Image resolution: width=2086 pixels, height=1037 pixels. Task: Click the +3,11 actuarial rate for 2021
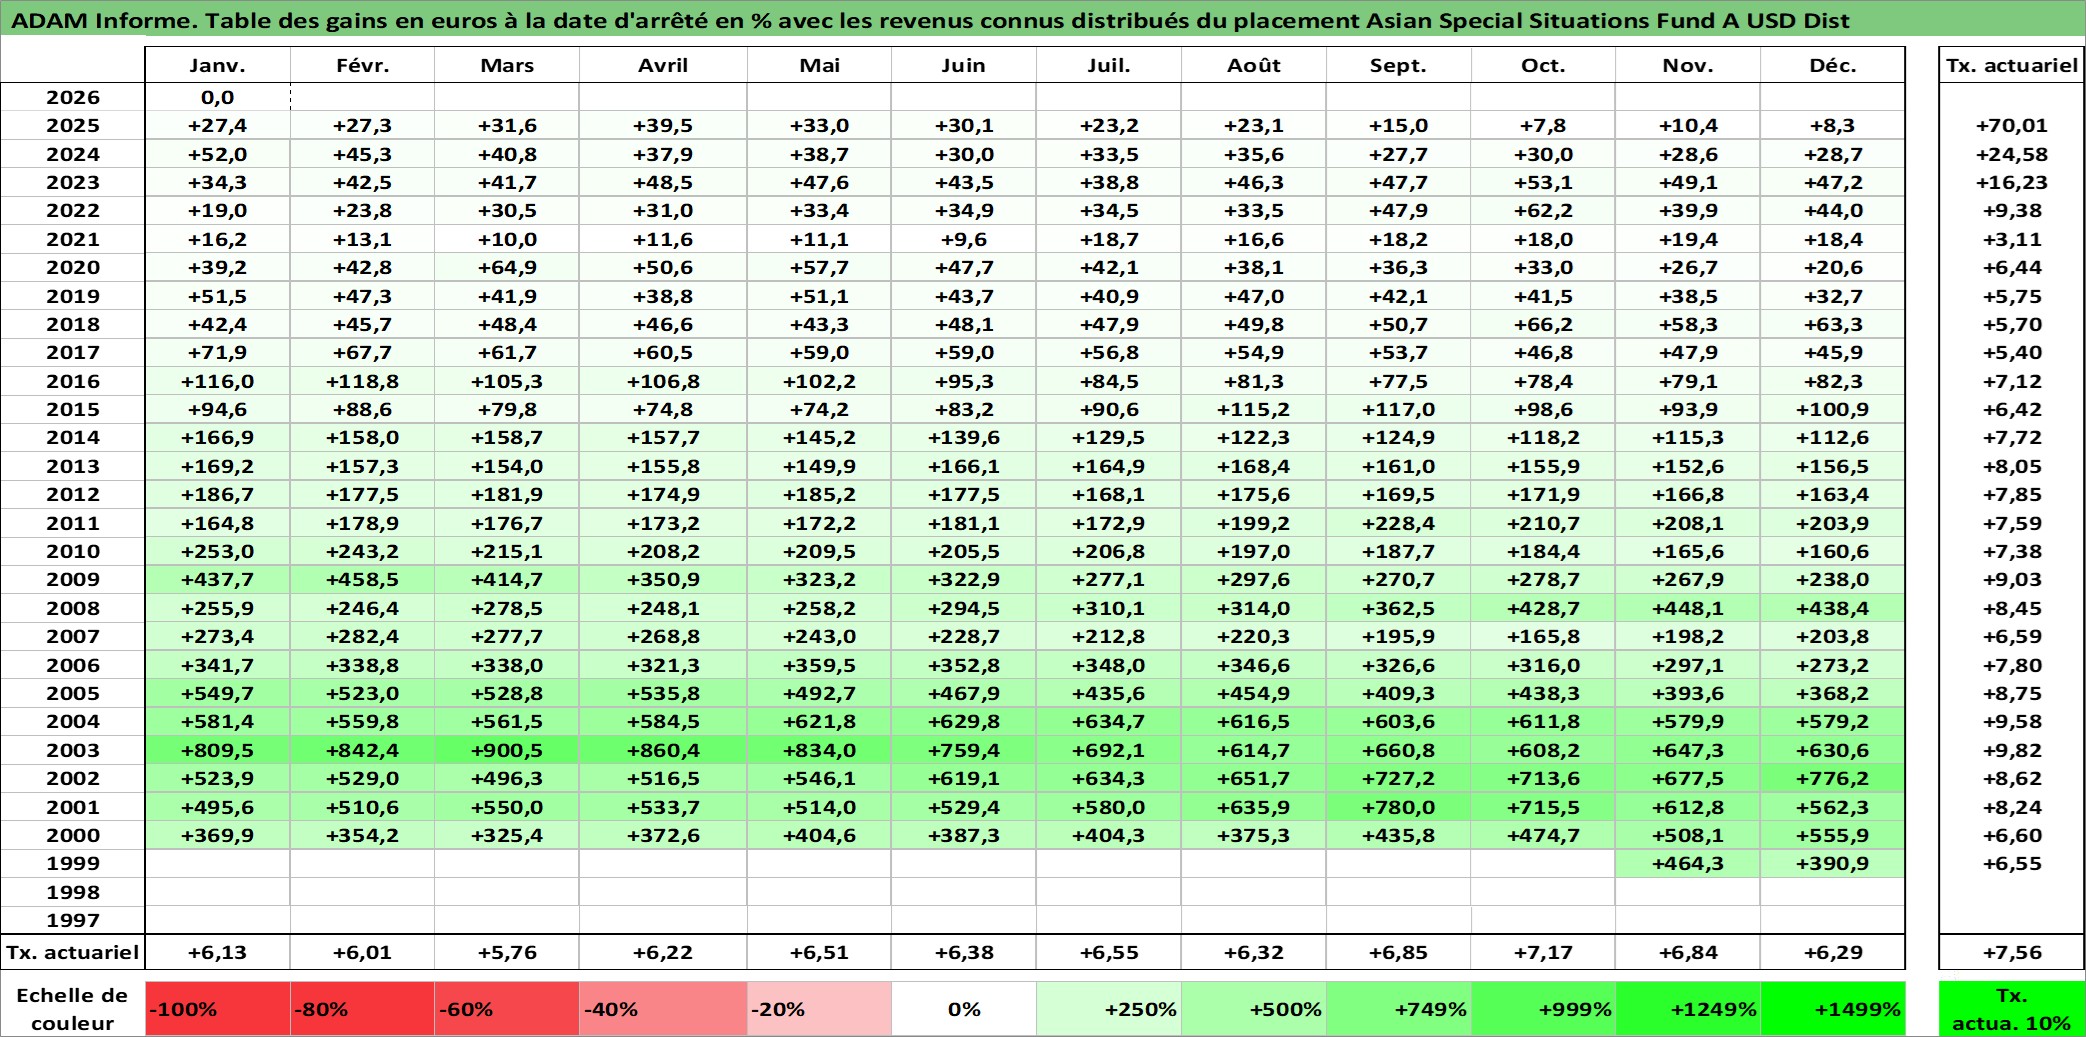[2011, 239]
